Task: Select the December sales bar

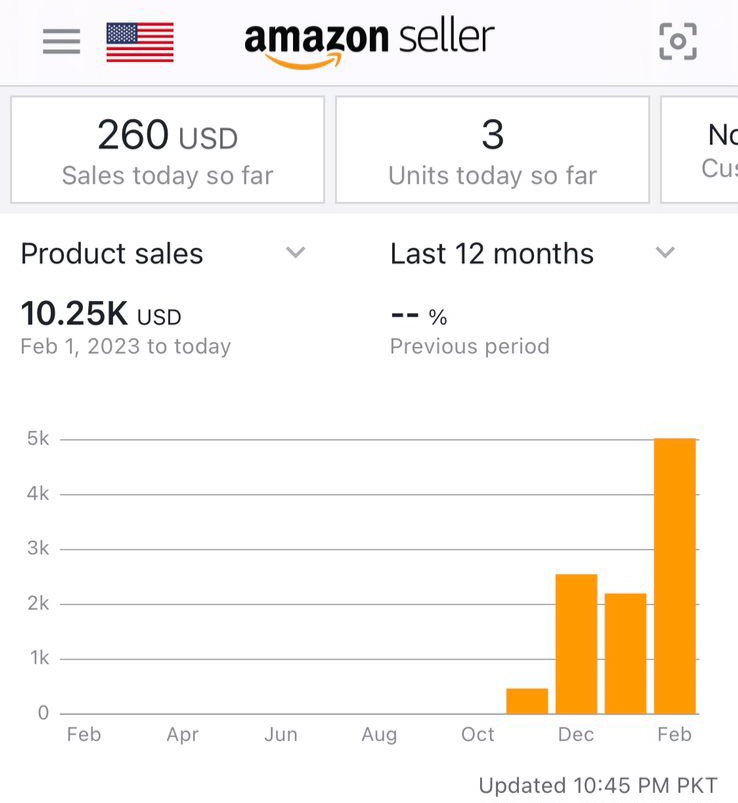Action: 576,644
